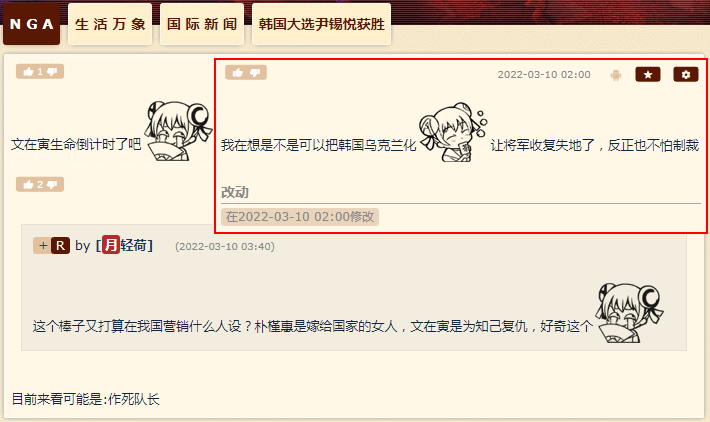
Task: Open the 国际新闻 board
Action: pos(202,24)
